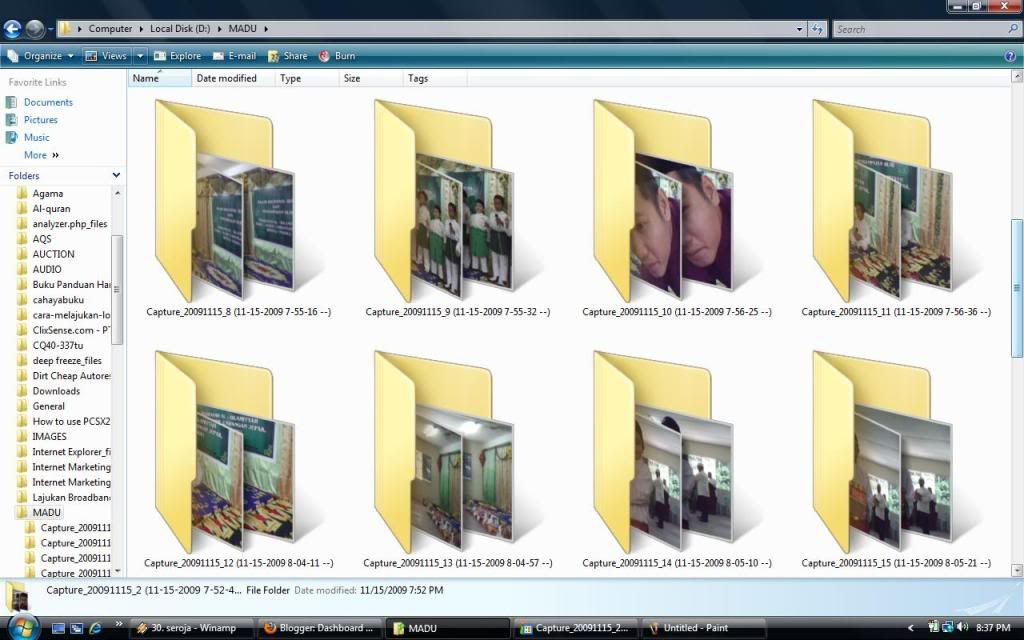The width and height of the screenshot is (1024, 640).
Task: Select Capture_20091115_15 folder thumbnail
Action: tap(896, 460)
